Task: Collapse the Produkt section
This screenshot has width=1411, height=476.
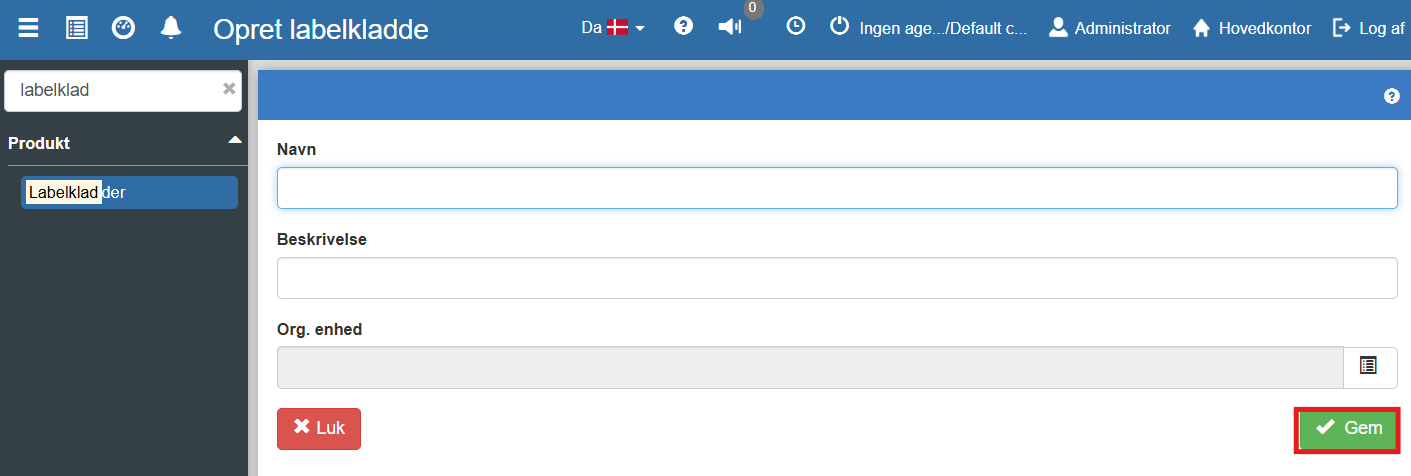Action: click(x=235, y=140)
